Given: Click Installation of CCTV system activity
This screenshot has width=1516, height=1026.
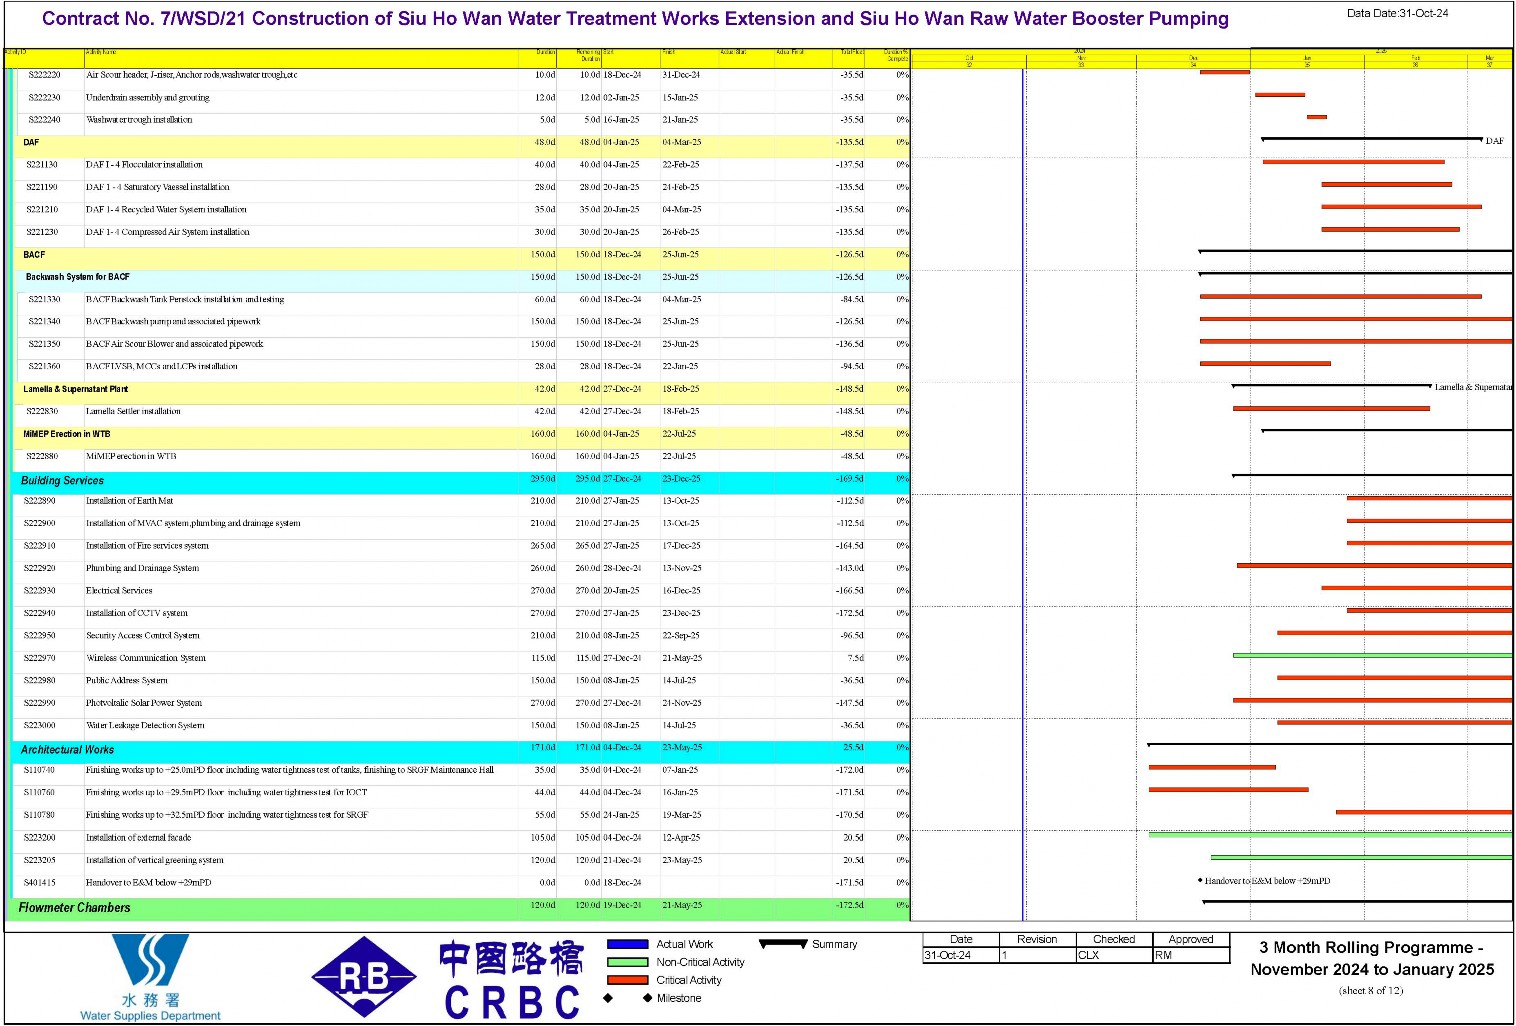Looking at the screenshot, I should tap(136, 613).
